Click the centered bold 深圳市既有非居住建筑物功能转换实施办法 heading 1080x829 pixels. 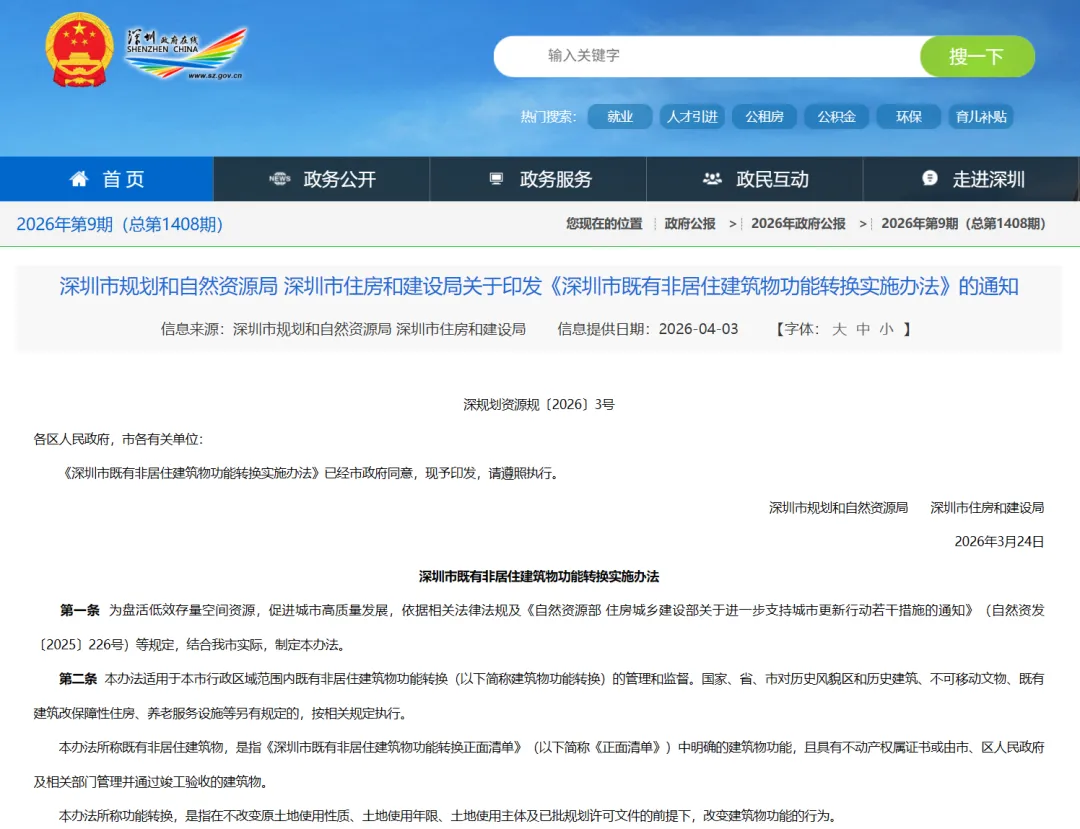pyautogui.click(x=539, y=576)
